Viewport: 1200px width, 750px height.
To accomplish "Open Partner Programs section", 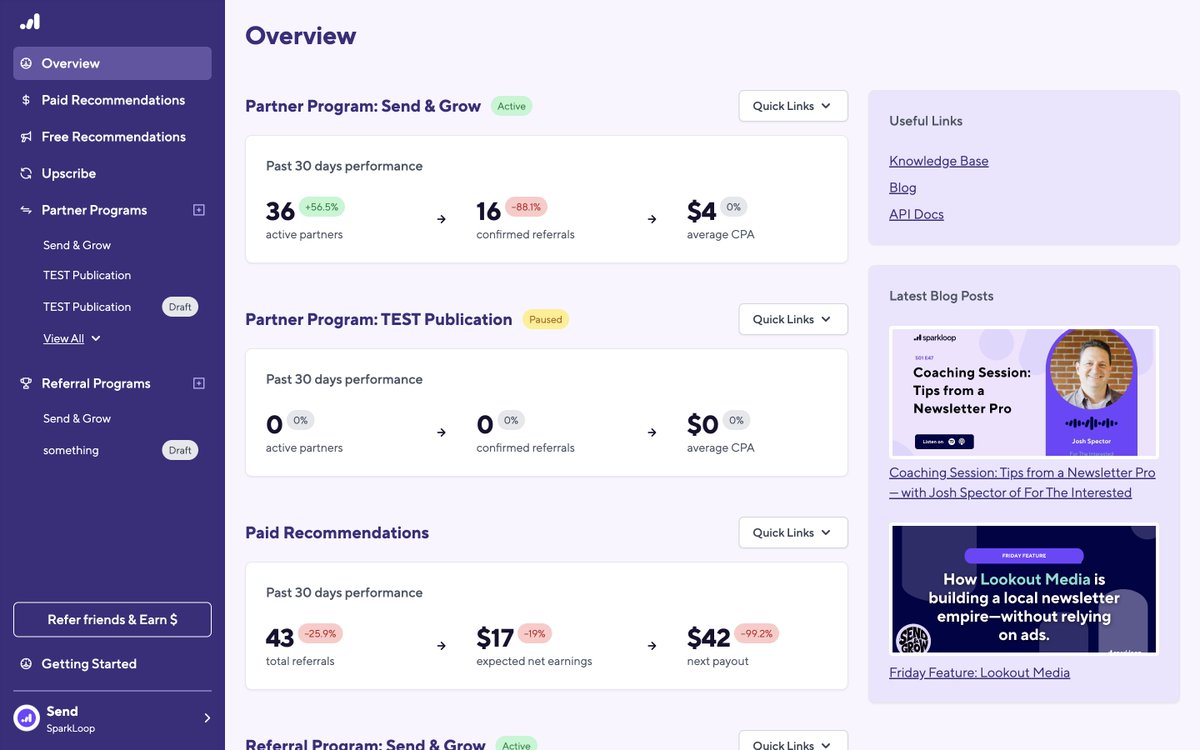I will (x=94, y=210).
